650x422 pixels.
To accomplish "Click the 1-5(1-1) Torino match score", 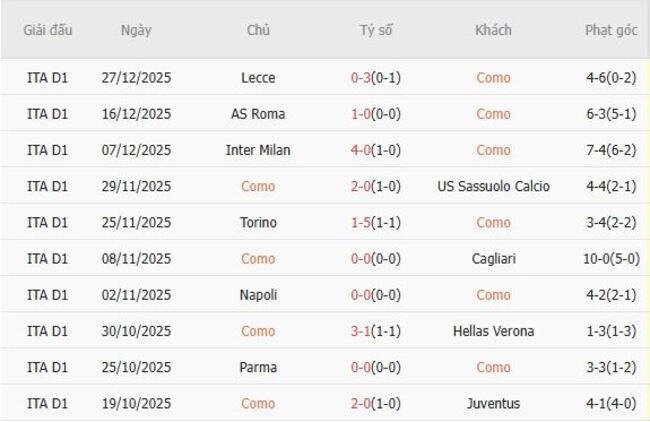I will (376, 222).
